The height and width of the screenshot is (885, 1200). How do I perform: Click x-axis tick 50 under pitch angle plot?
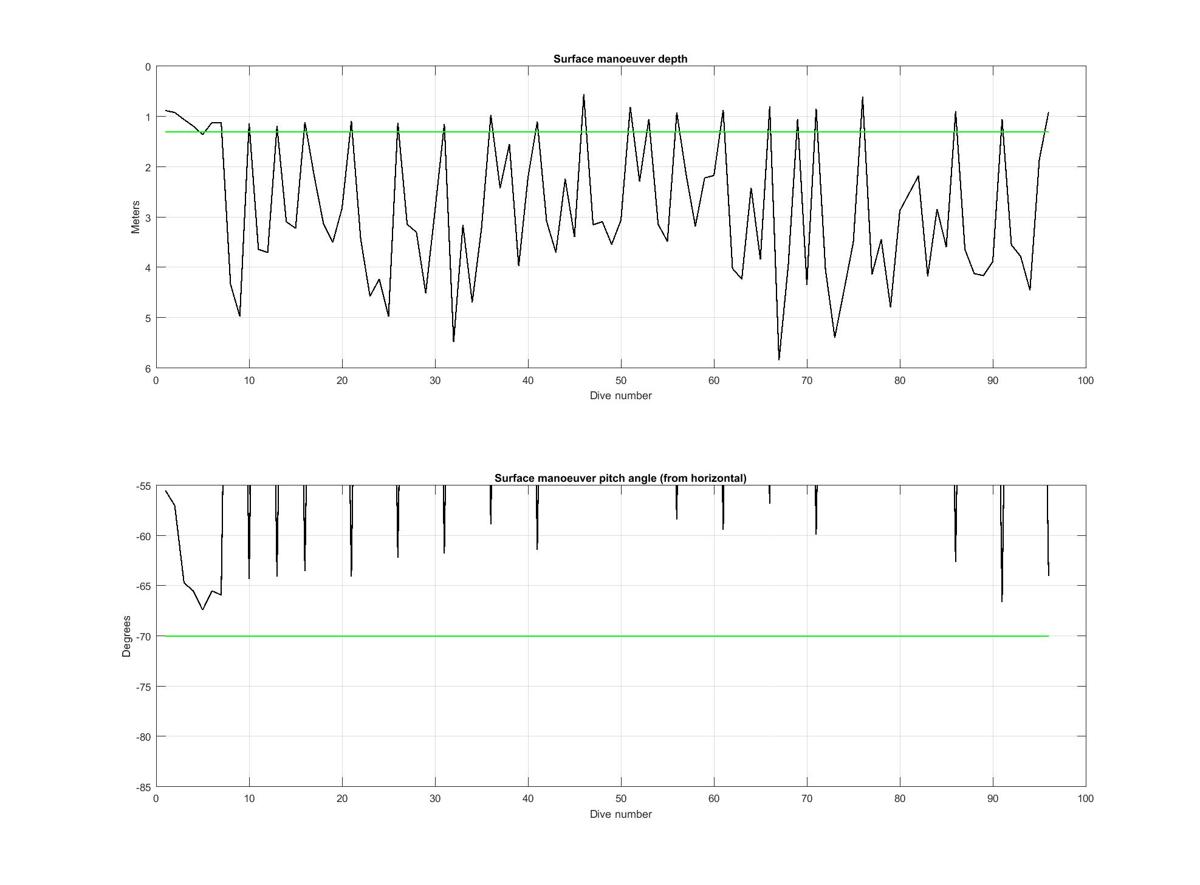click(x=621, y=799)
